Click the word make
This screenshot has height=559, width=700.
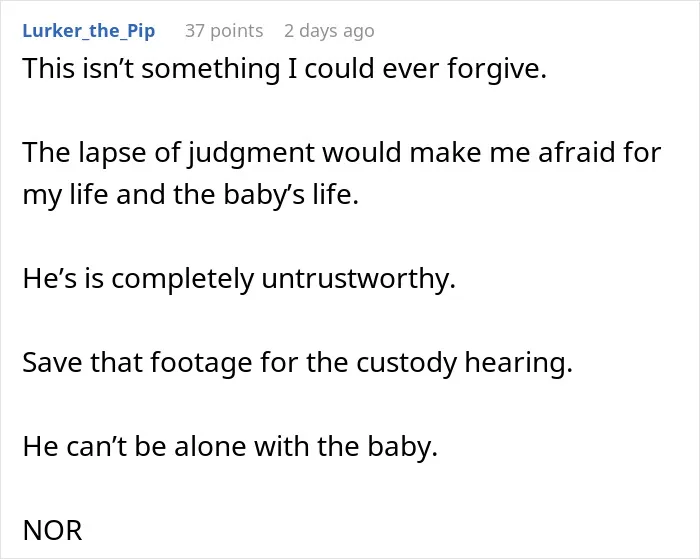446,152
